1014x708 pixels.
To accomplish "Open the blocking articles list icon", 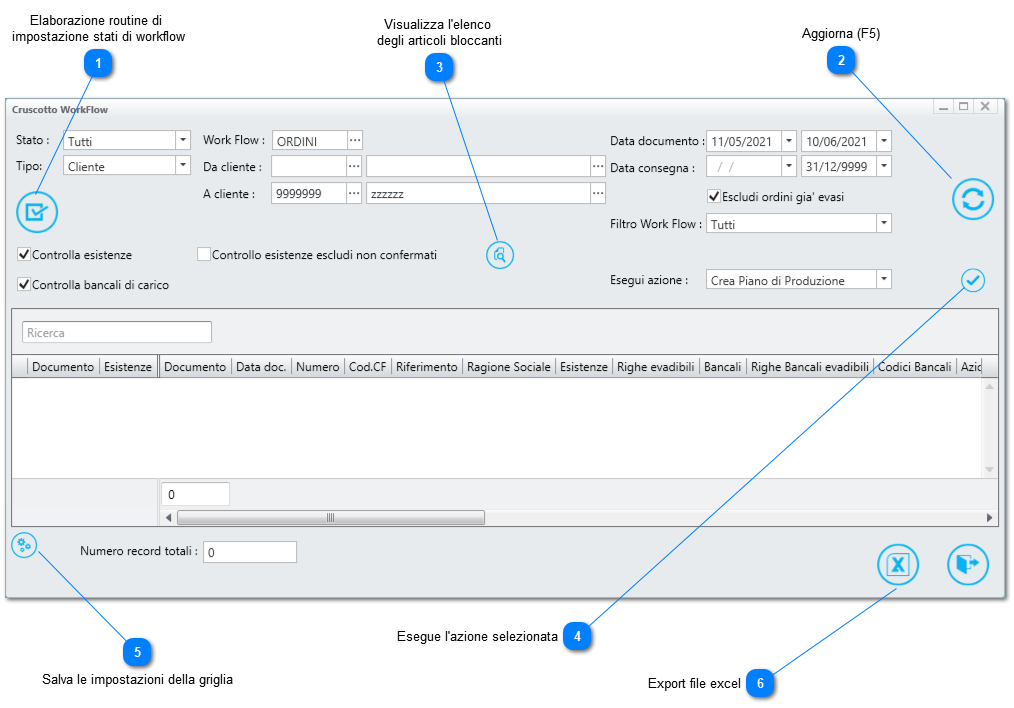I will coord(500,255).
